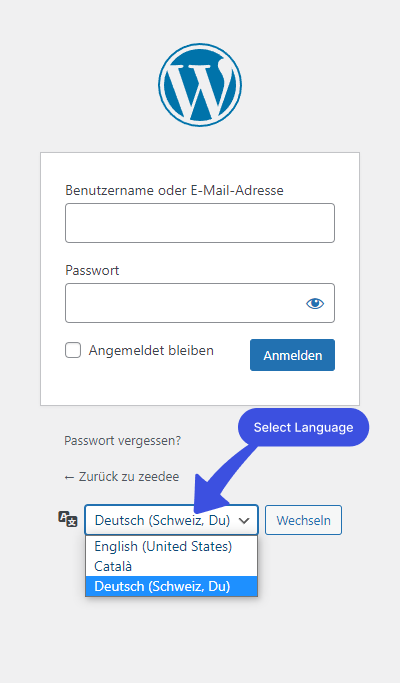This screenshot has height=683, width=400.
Task: Click the Passwort field label
Action: [92, 270]
